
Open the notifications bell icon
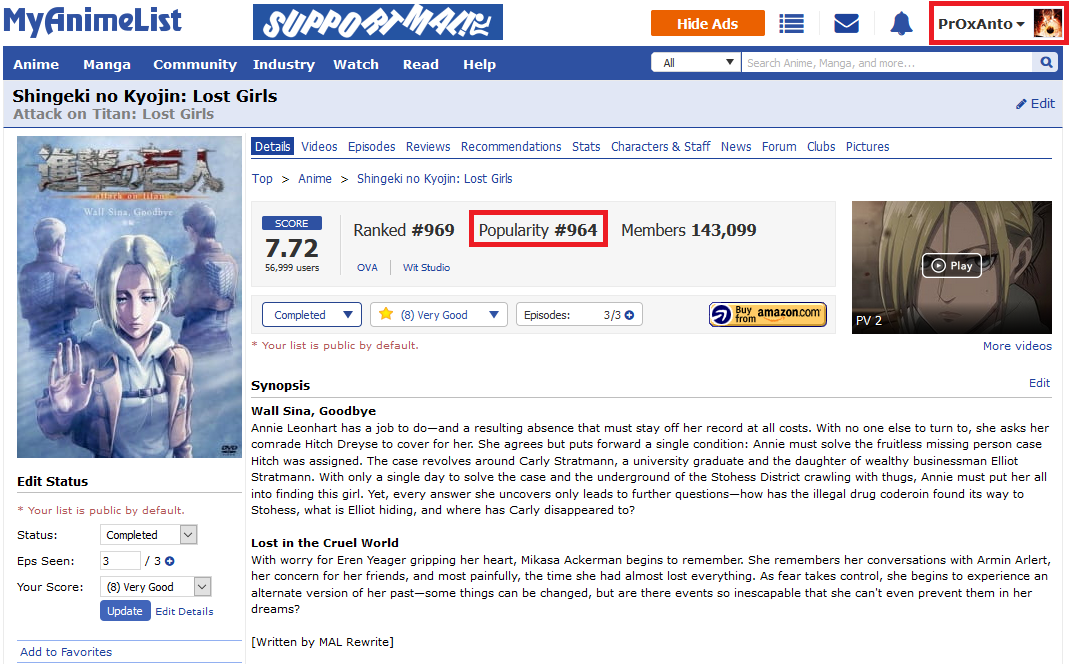pyautogui.click(x=901, y=24)
